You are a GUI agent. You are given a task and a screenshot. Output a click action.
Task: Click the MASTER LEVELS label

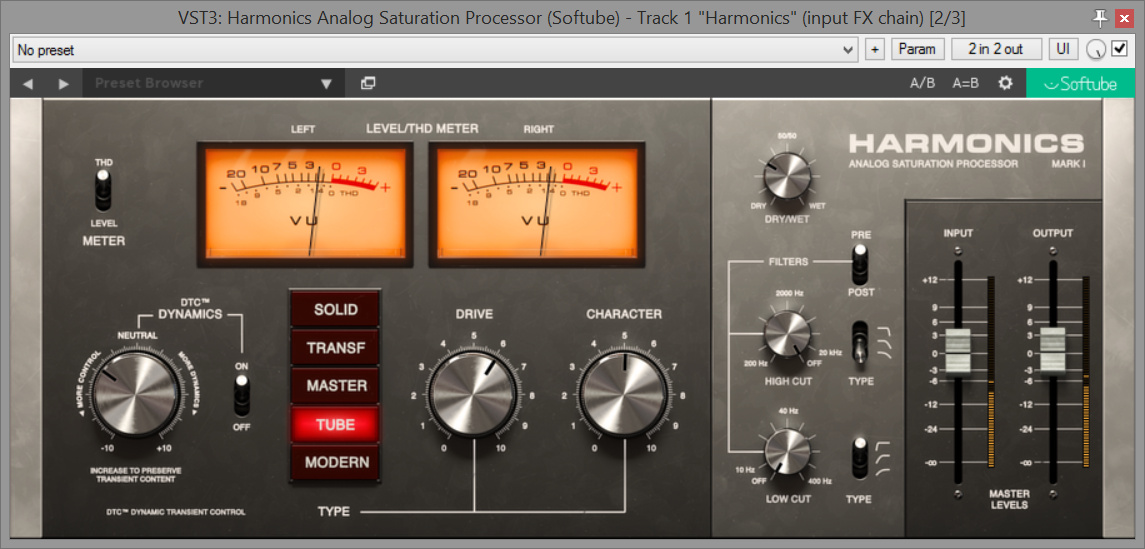coord(1010,499)
